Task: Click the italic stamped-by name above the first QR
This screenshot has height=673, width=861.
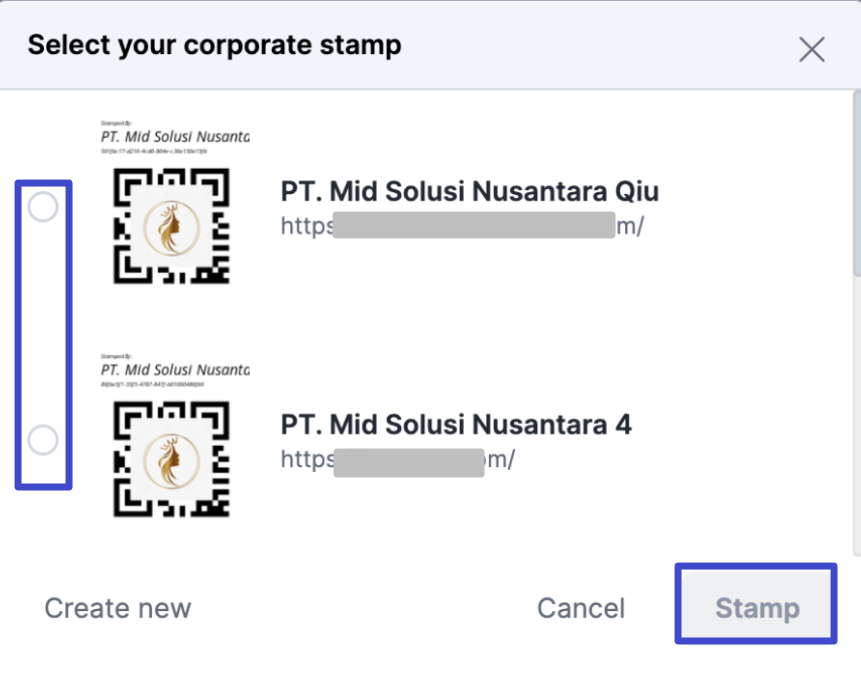Action: 175,136
